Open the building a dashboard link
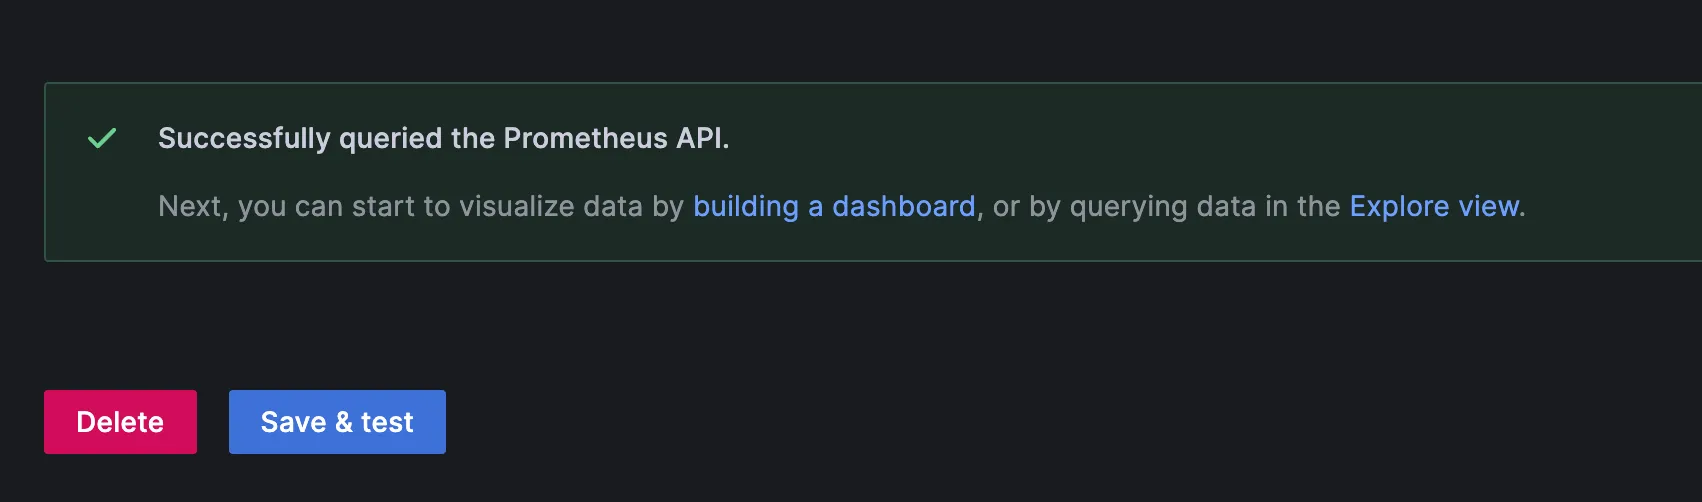Screen dimensions: 1702x502 coord(834,206)
